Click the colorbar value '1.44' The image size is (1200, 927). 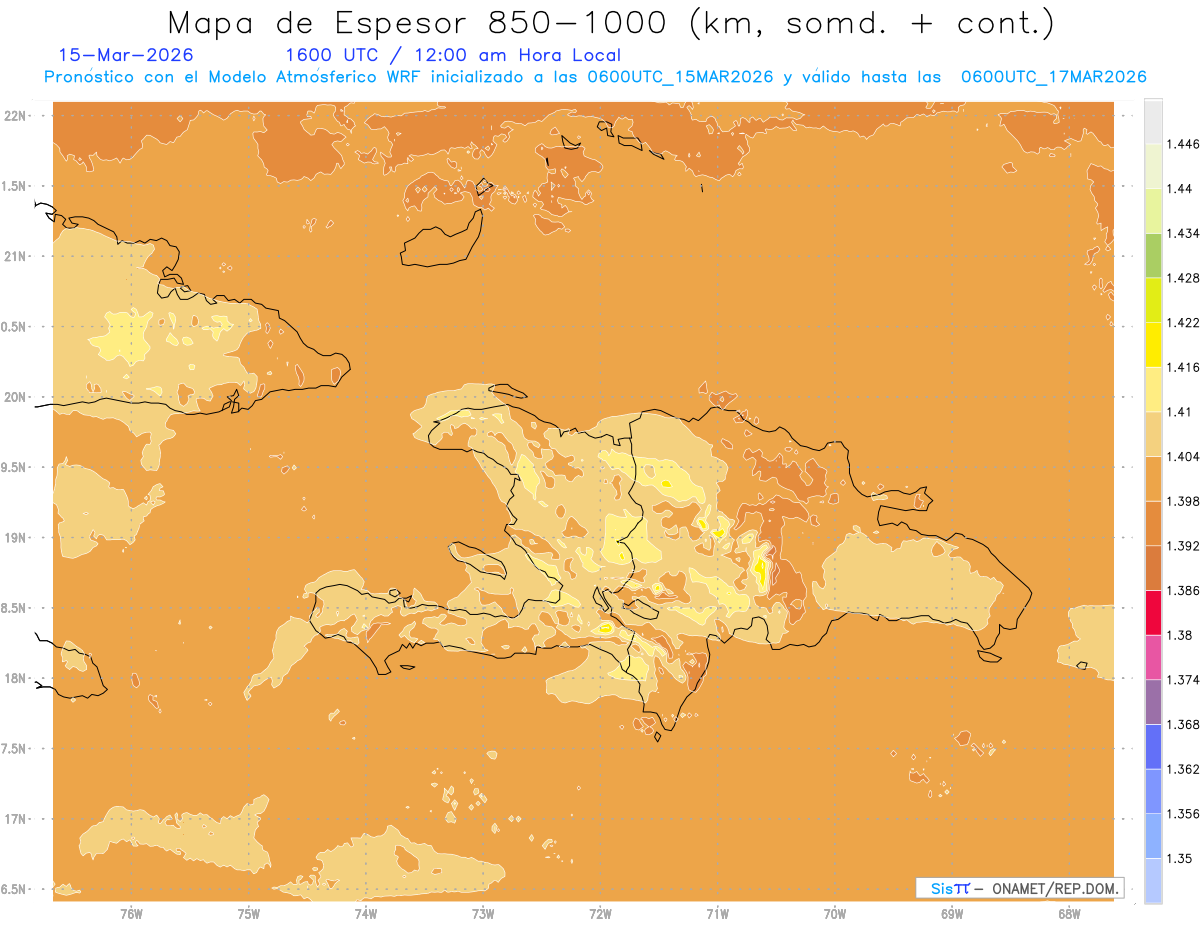(x=1180, y=189)
